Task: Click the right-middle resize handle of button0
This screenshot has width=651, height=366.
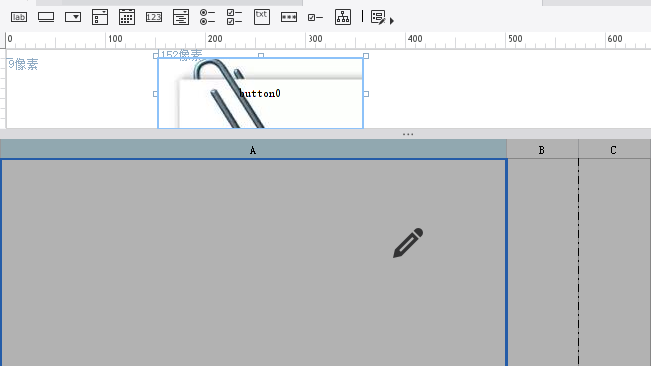Action: pyautogui.click(x=366, y=94)
